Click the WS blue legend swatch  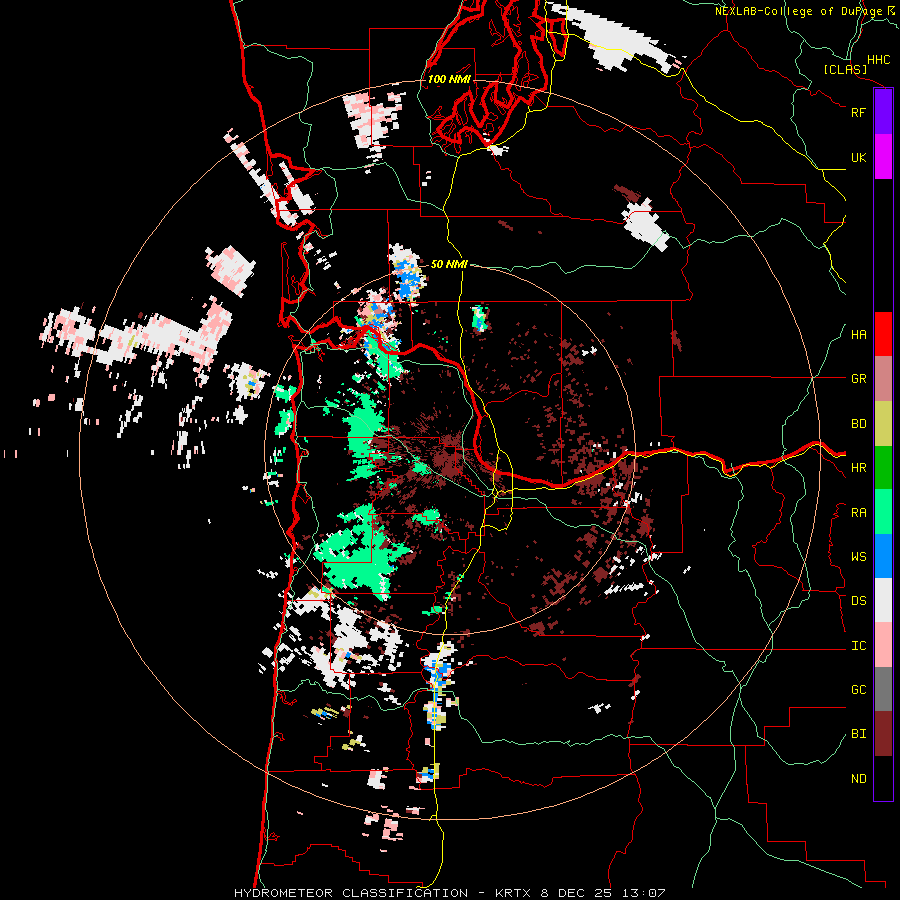point(883,556)
